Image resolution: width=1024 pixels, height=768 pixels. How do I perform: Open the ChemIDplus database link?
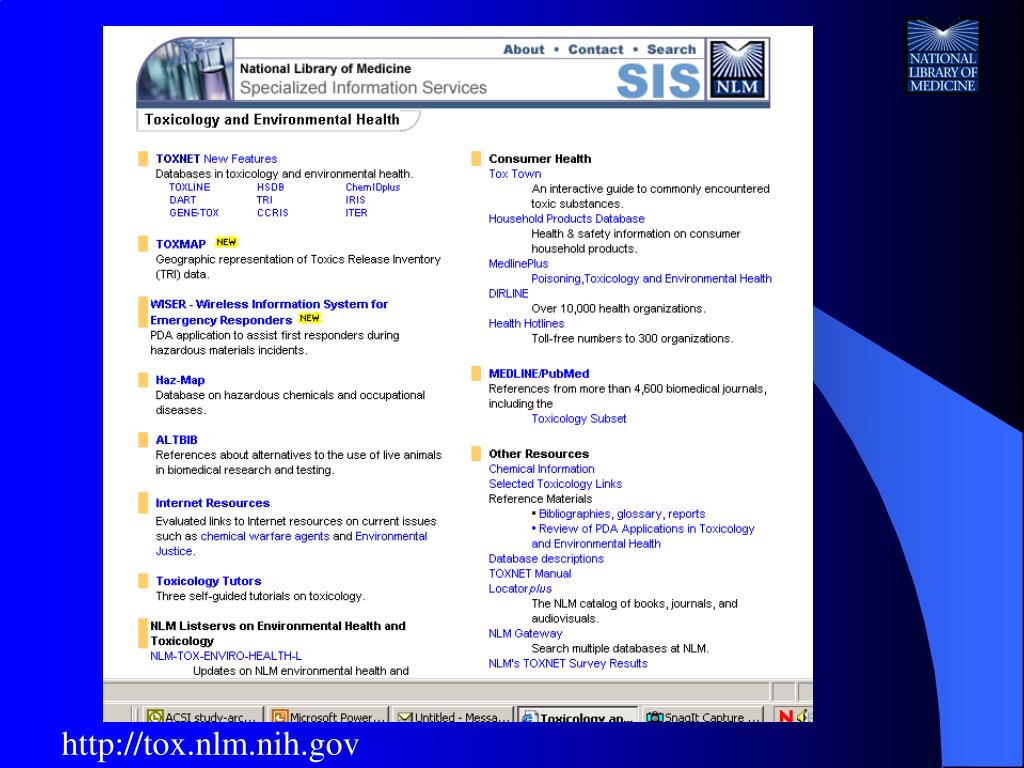372,187
